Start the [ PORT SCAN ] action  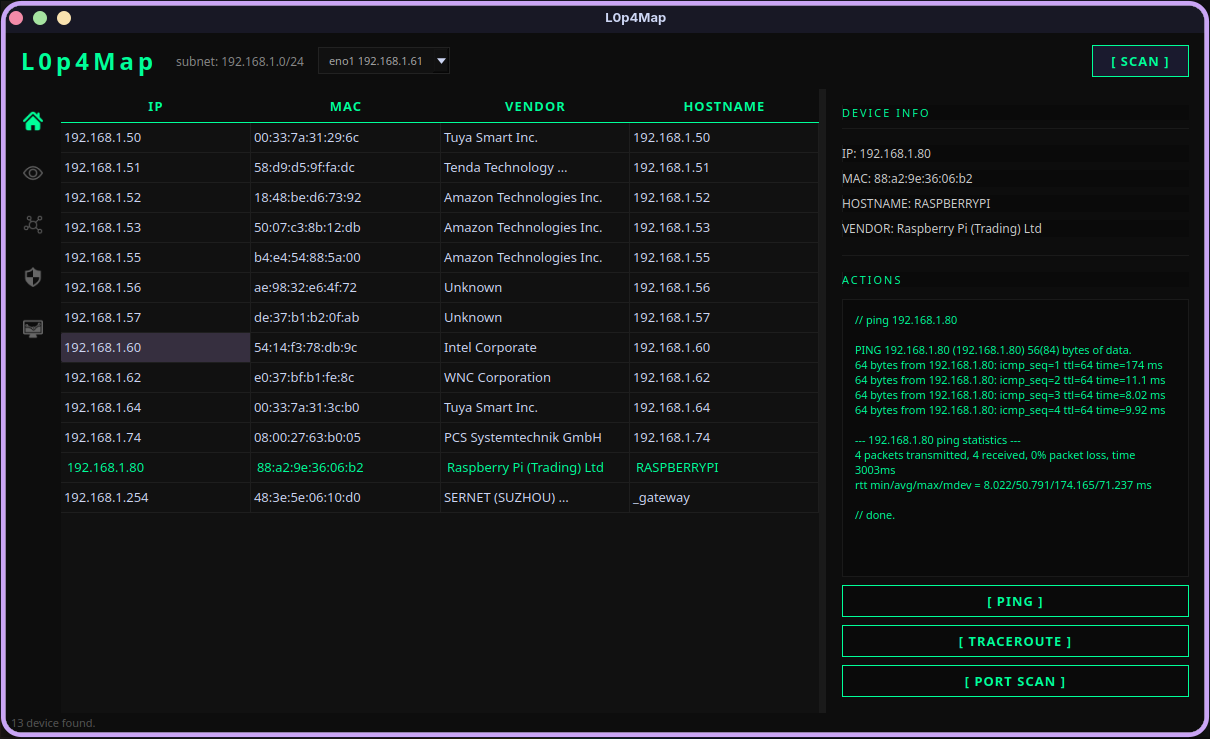[1015, 681]
